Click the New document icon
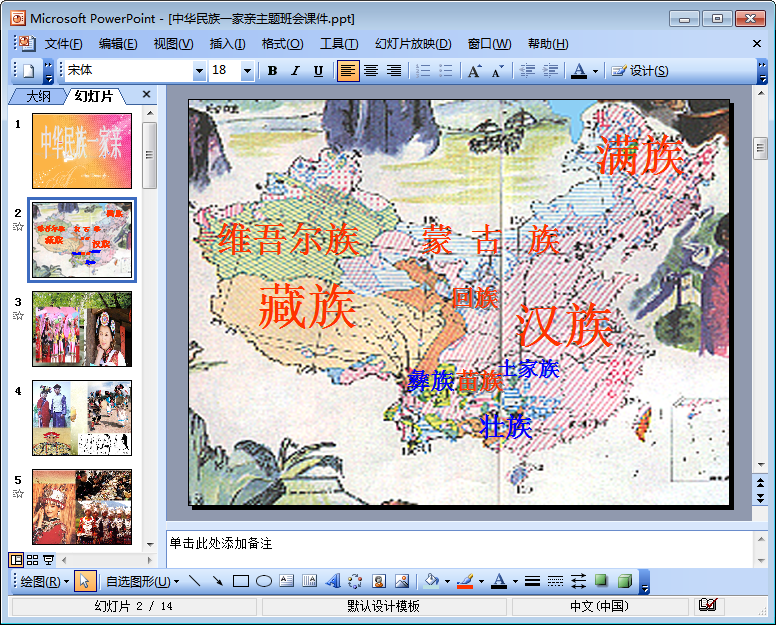The width and height of the screenshot is (776, 625). click(29, 71)
